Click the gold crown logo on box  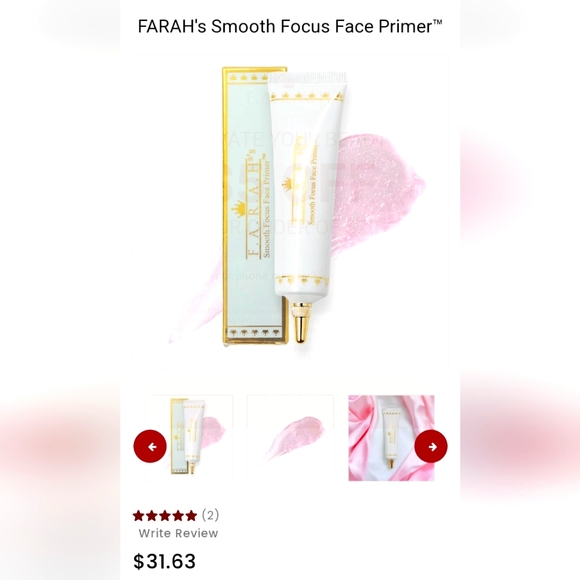tap(239, 212)
